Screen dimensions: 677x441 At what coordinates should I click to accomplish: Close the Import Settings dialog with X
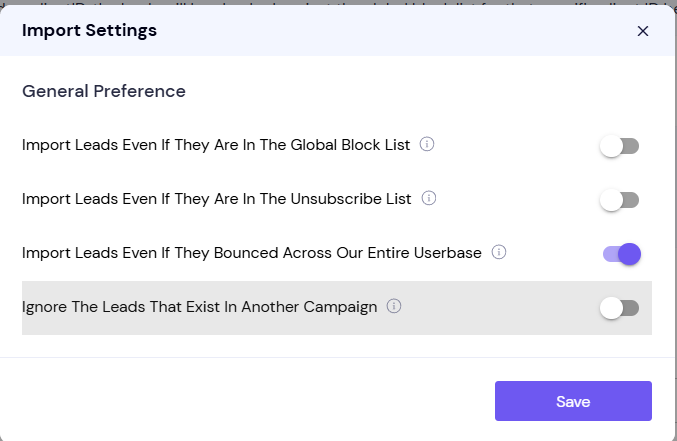642,31
